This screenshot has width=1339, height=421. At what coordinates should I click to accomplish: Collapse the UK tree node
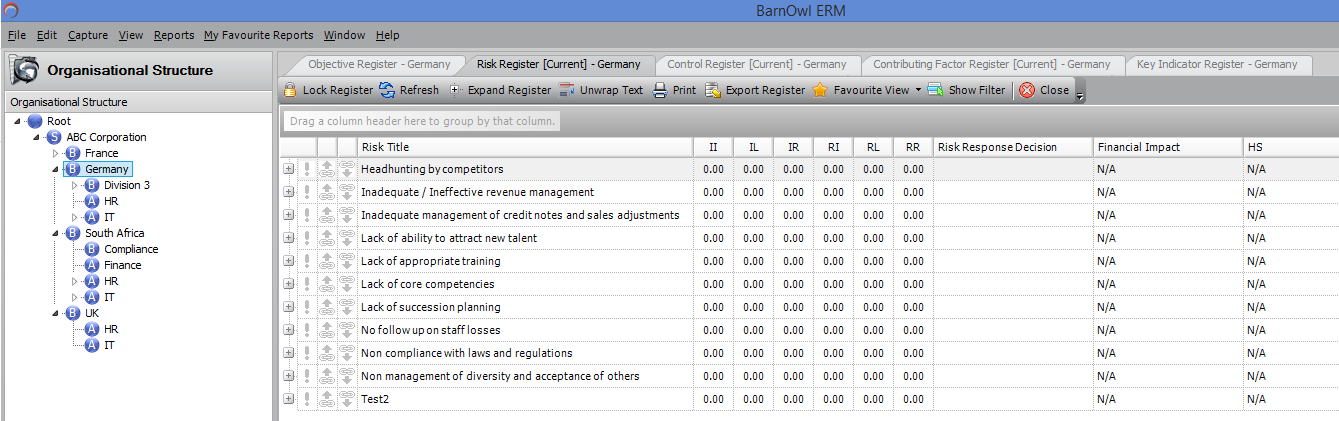point(56,313)
